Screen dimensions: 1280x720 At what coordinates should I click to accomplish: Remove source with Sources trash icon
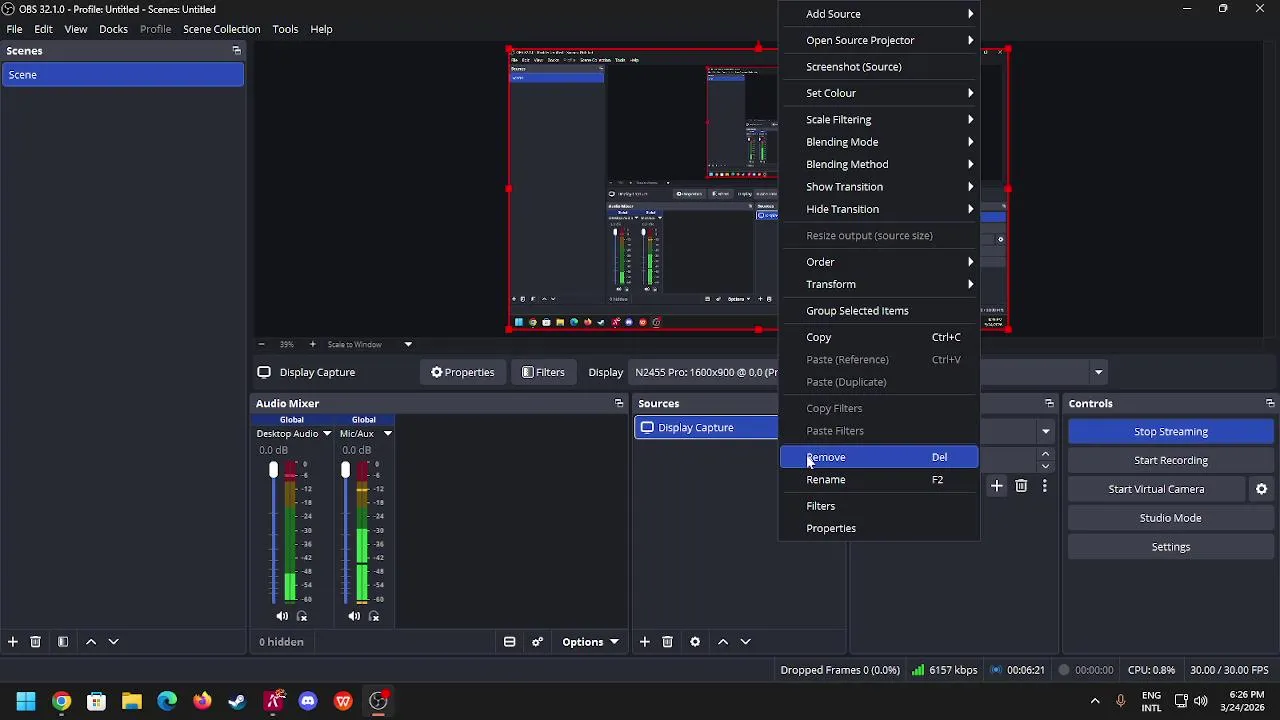click(x=667, y=642)
